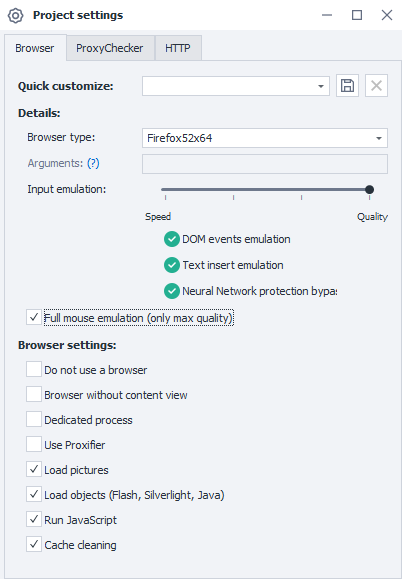Toggle Full mouse emulation checkbox

coord(34,318)
